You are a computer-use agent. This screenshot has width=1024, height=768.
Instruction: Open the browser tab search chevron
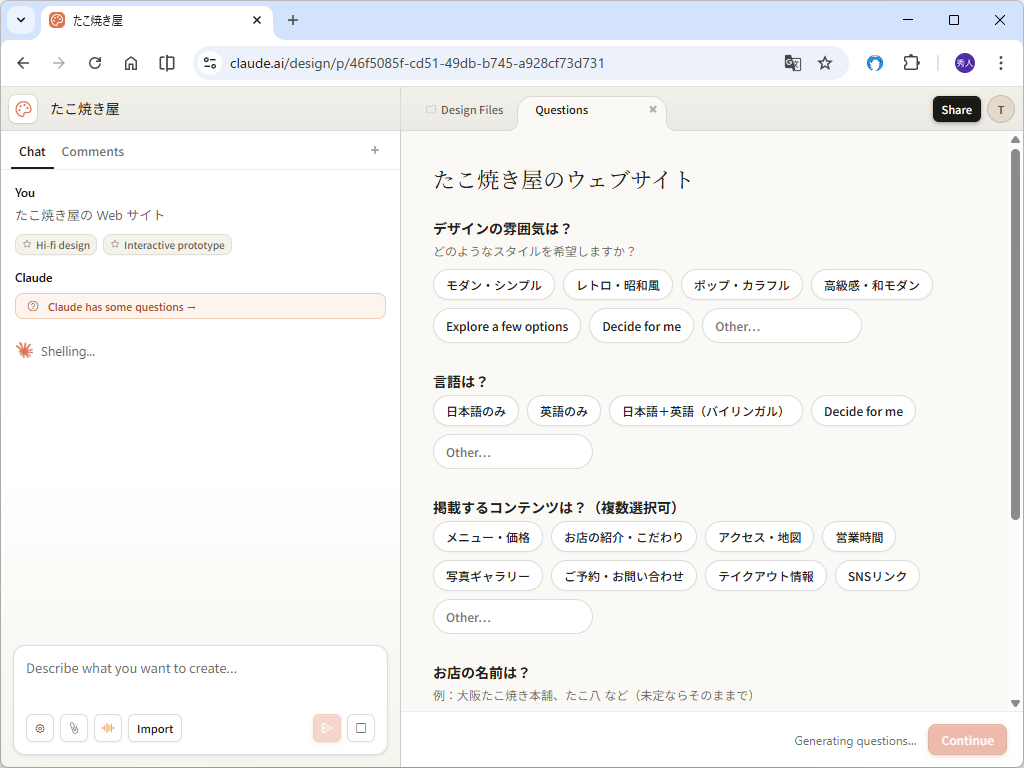(x=20, y=20)
